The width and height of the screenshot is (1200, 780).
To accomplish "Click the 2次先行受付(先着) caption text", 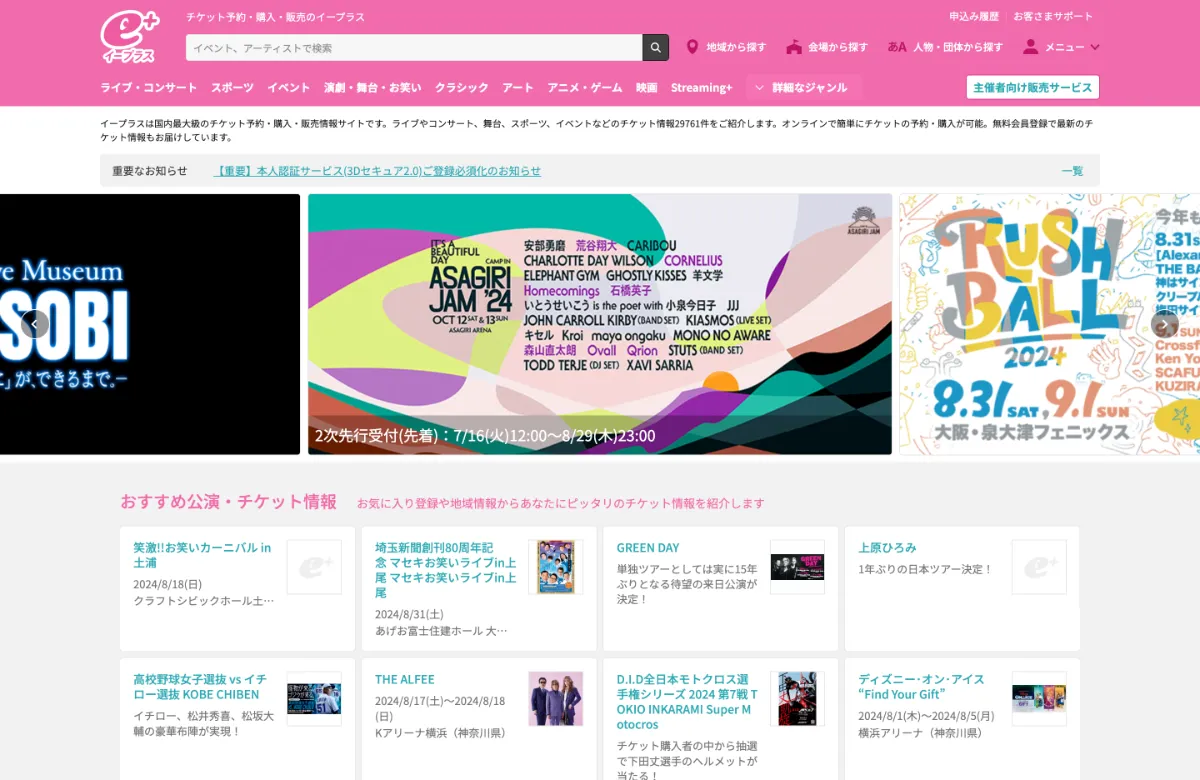I will tap(485, 436).
